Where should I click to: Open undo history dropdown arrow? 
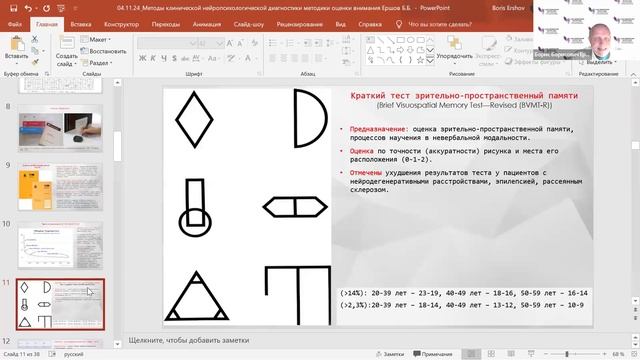click(x=36, y=8)
